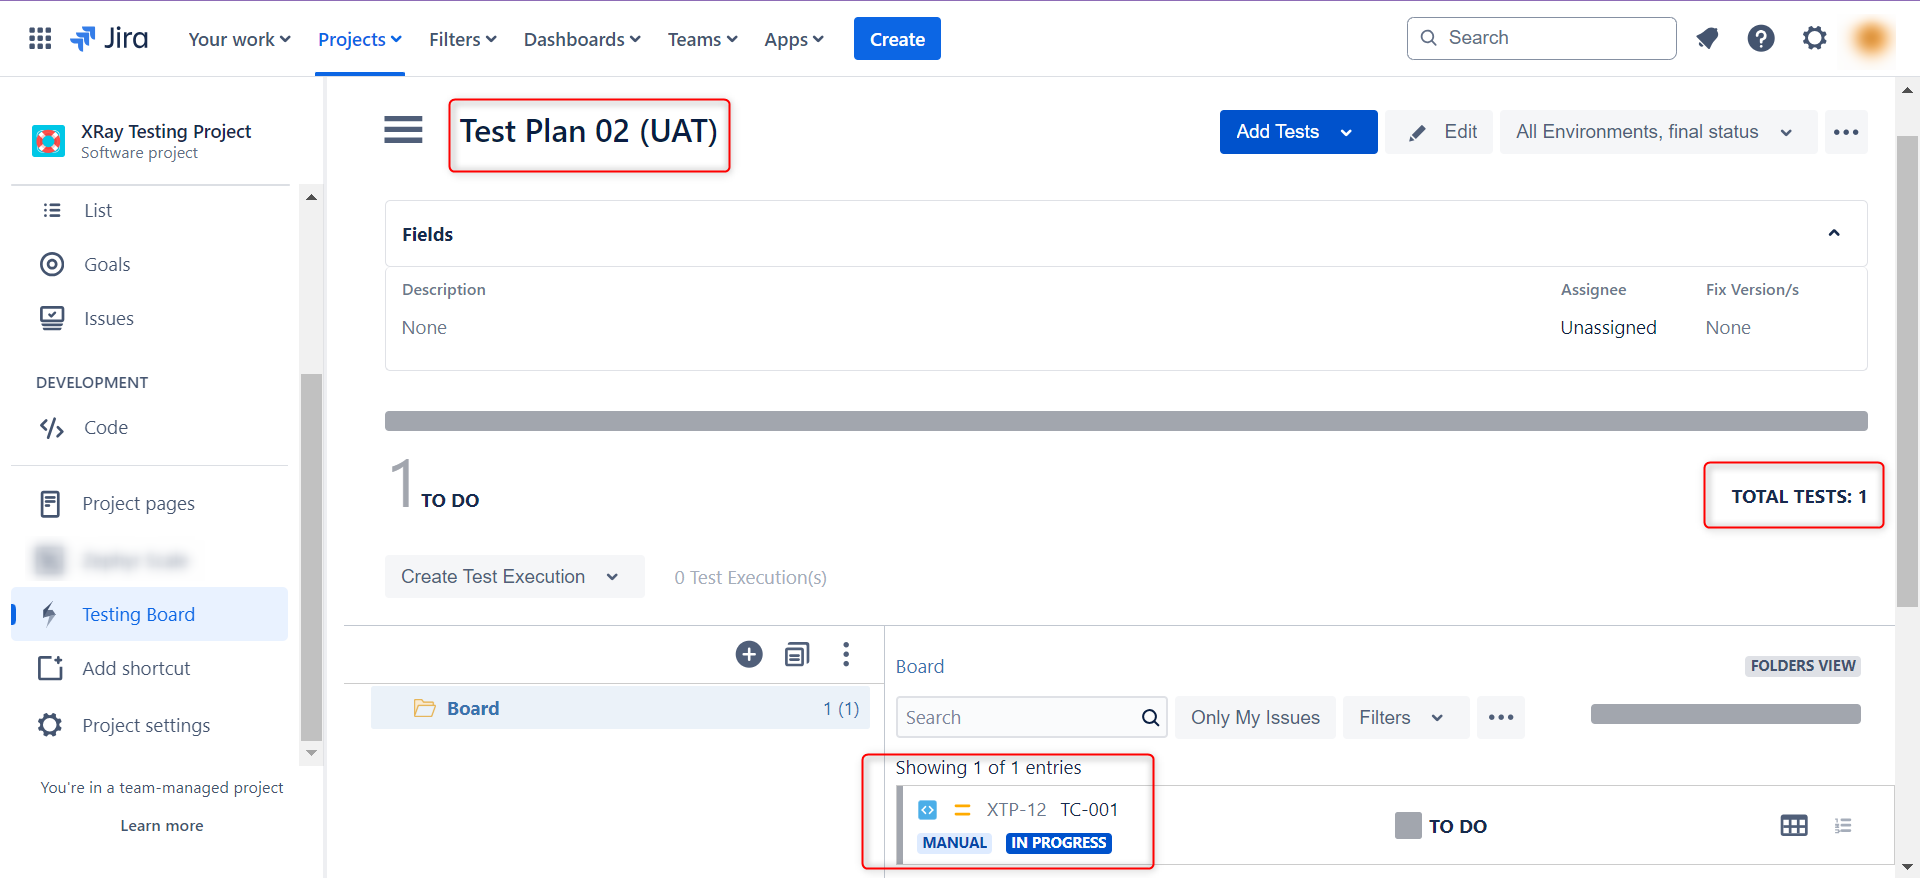Open All Environments, final status dropdown
1920x878 pixels.
[x=1656, y=132]
